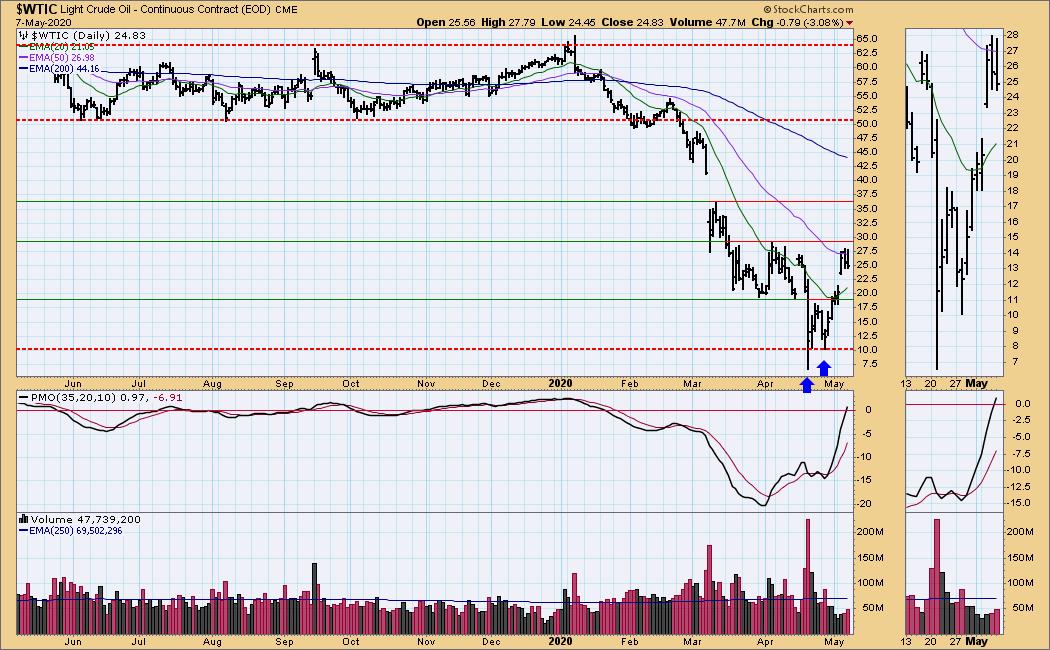Click the 21 label on zoomed price axis
The height and width of the screenshot is (650, 1050).
(x=1012, y=143)
